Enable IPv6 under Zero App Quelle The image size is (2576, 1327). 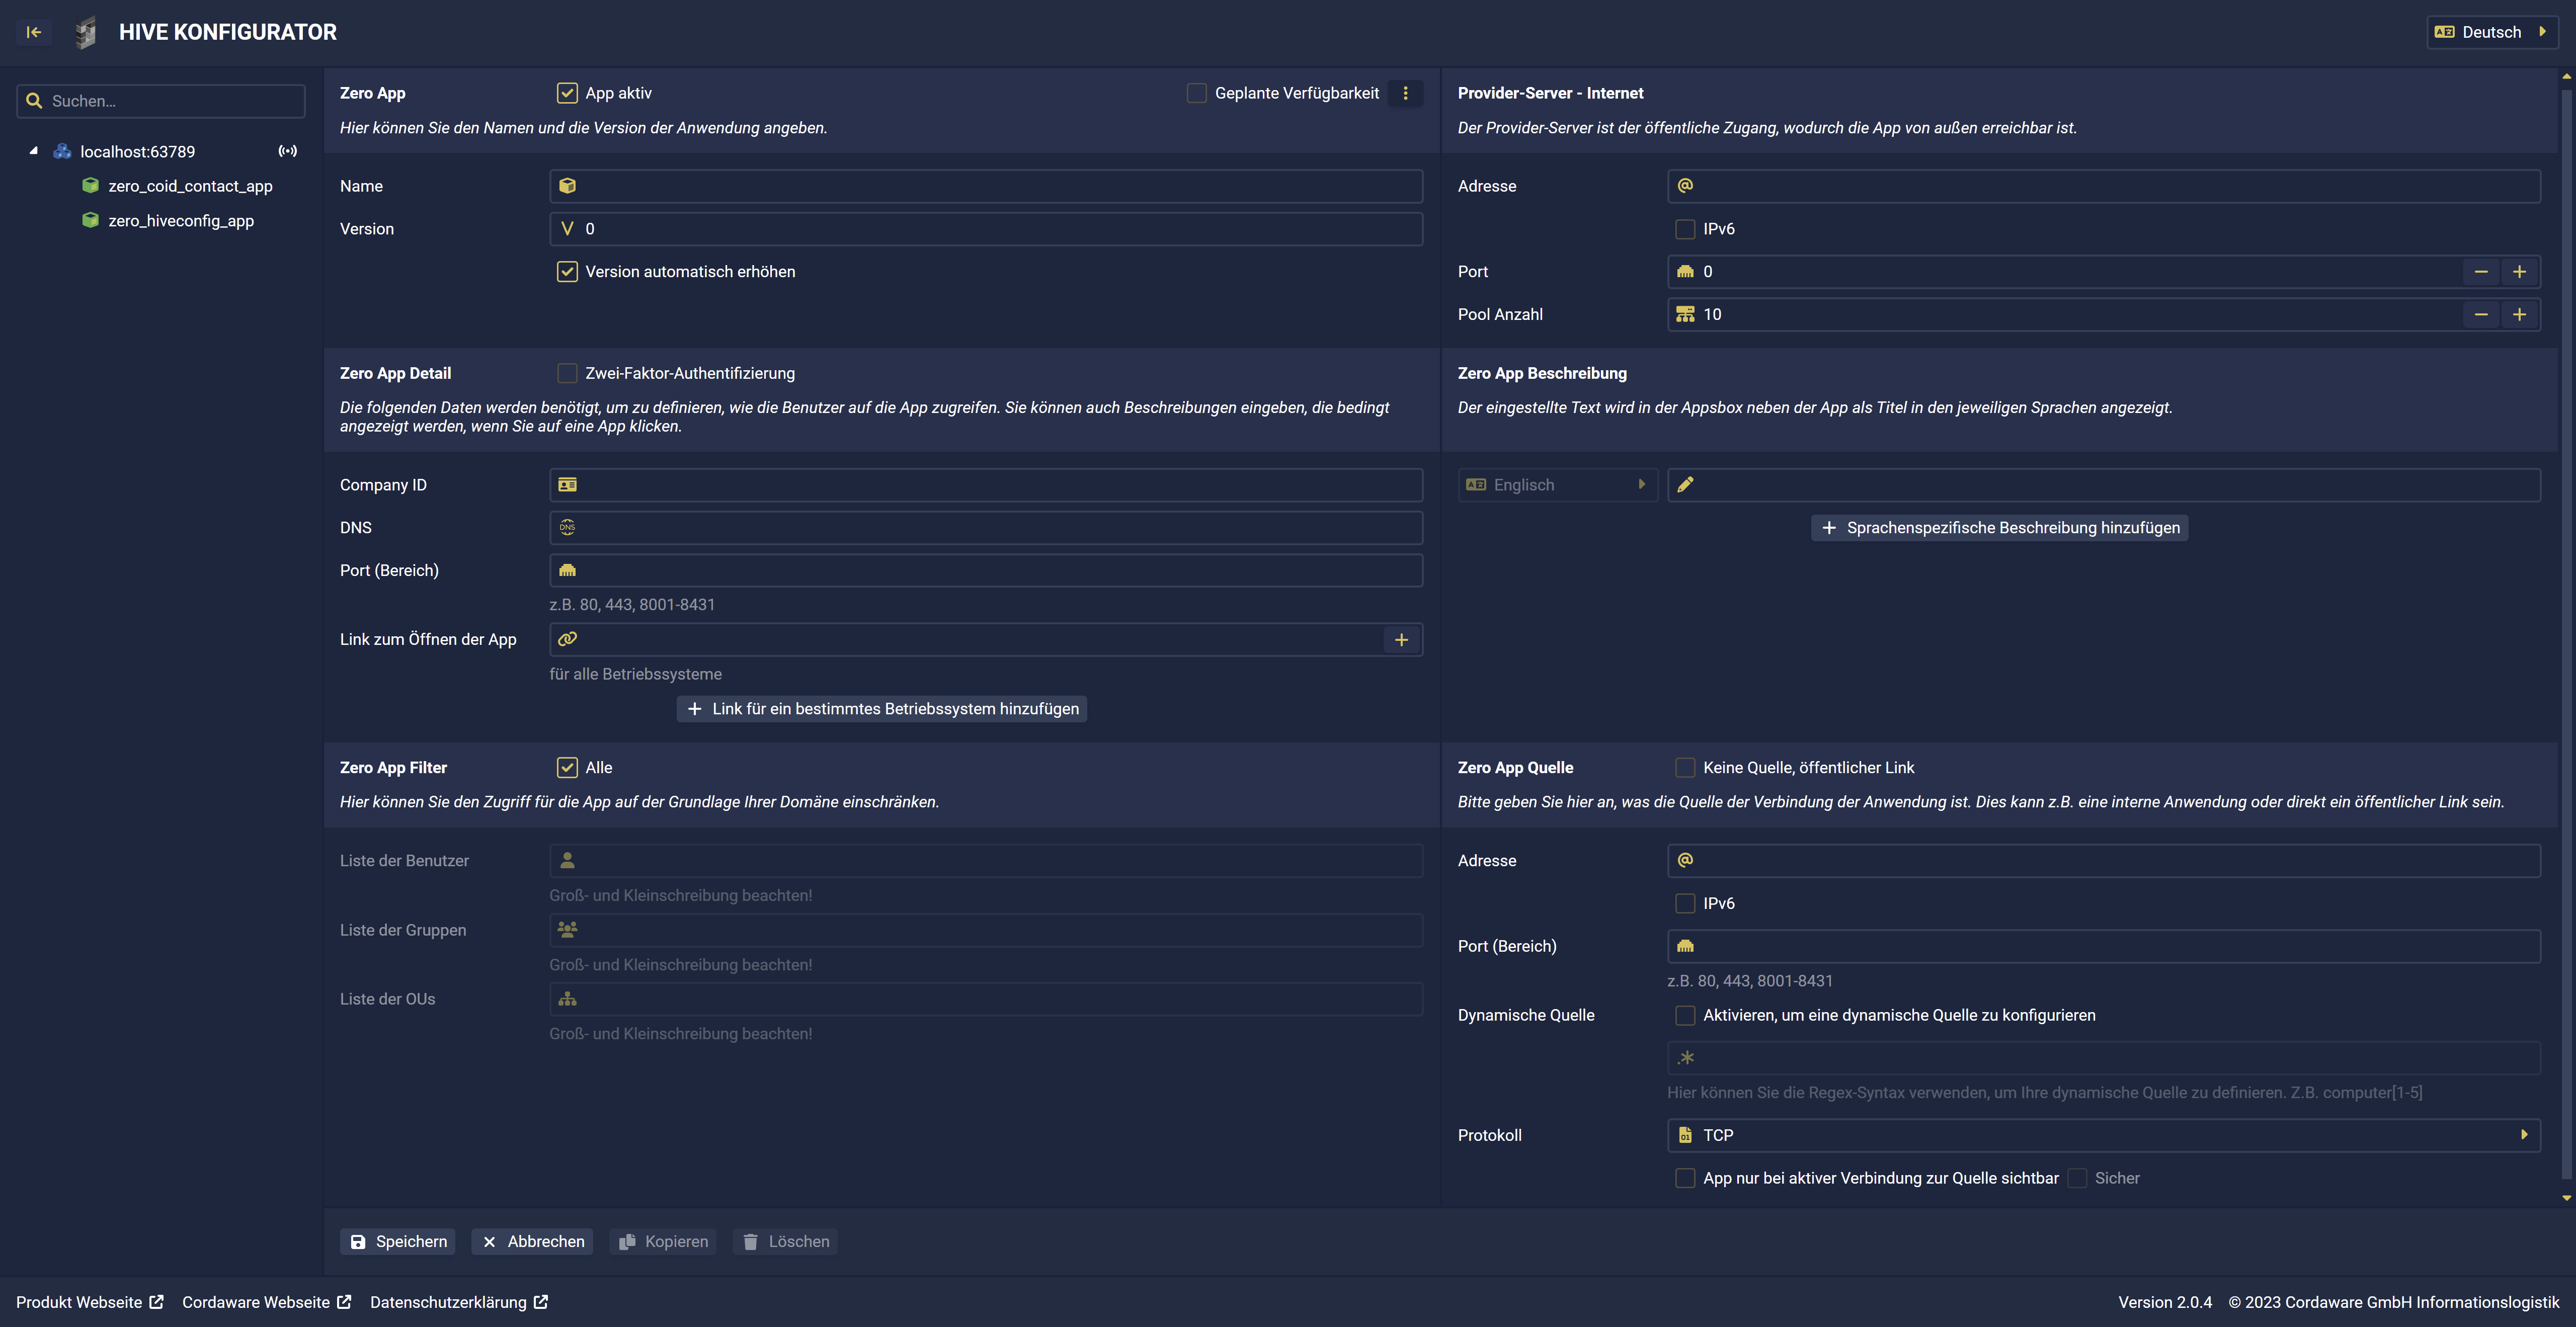pyautogui.click(x=1685, y=903)
